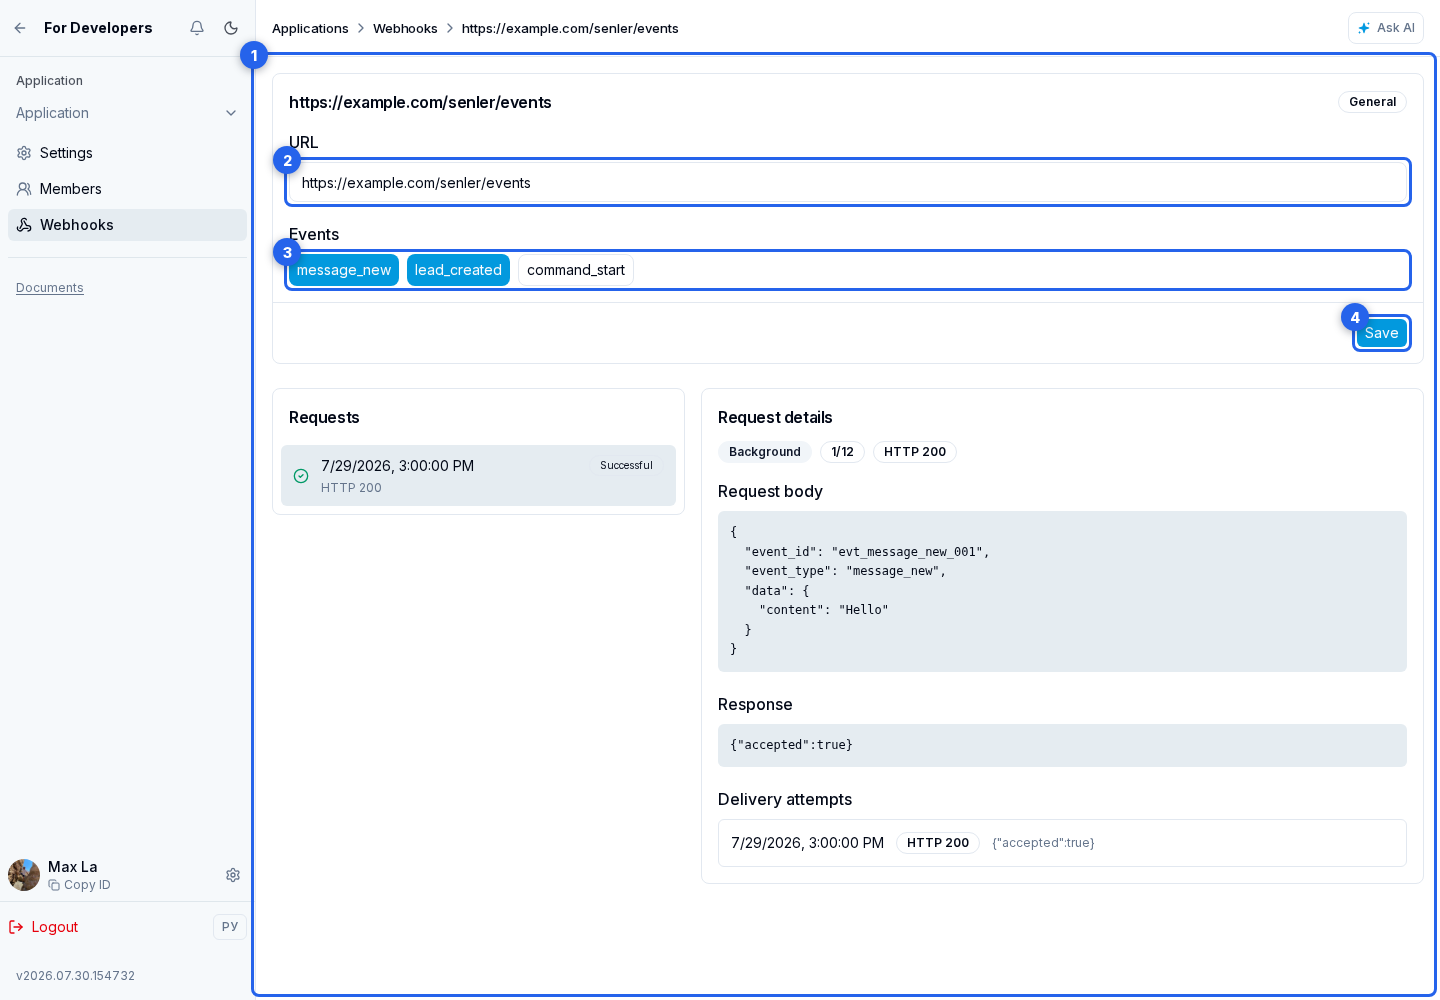Click the back arrow beside For Developers
1440x1000 pixels.
(x=20, y=28)
